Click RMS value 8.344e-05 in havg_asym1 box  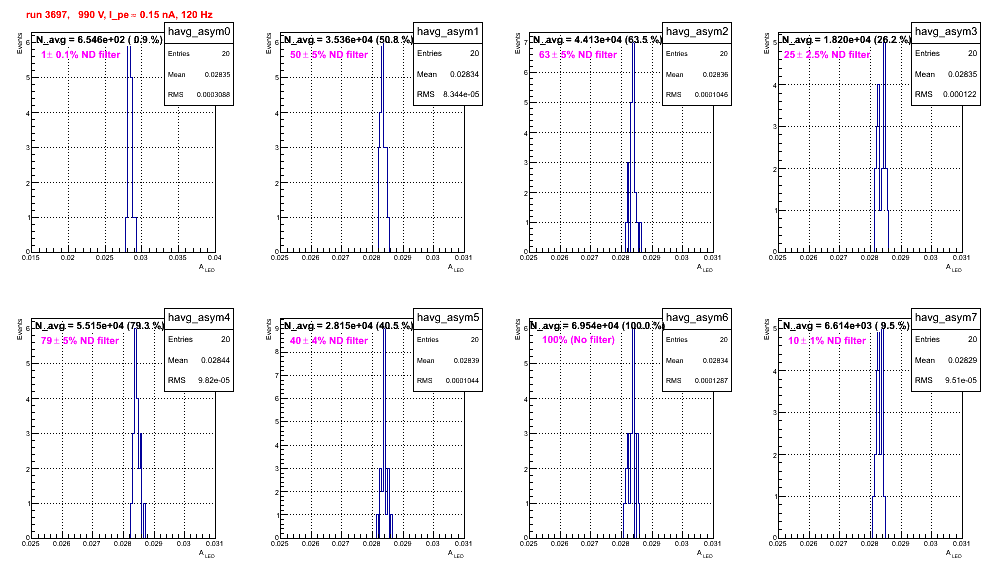coord(461,95)
